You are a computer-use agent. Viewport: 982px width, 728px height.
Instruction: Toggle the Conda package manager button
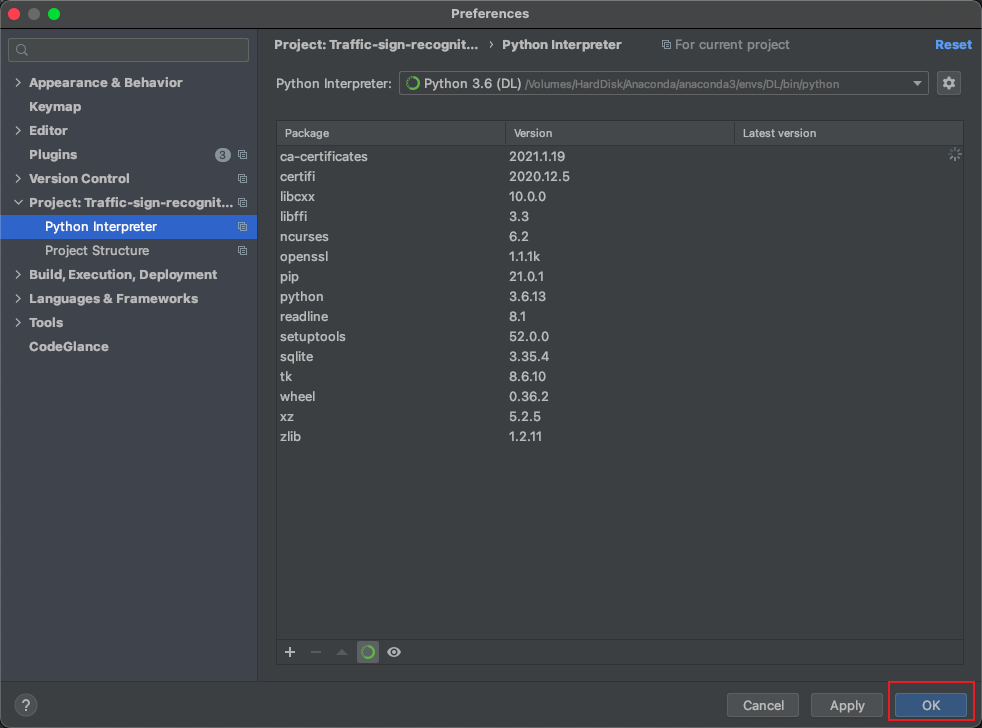tap(368, 652)
